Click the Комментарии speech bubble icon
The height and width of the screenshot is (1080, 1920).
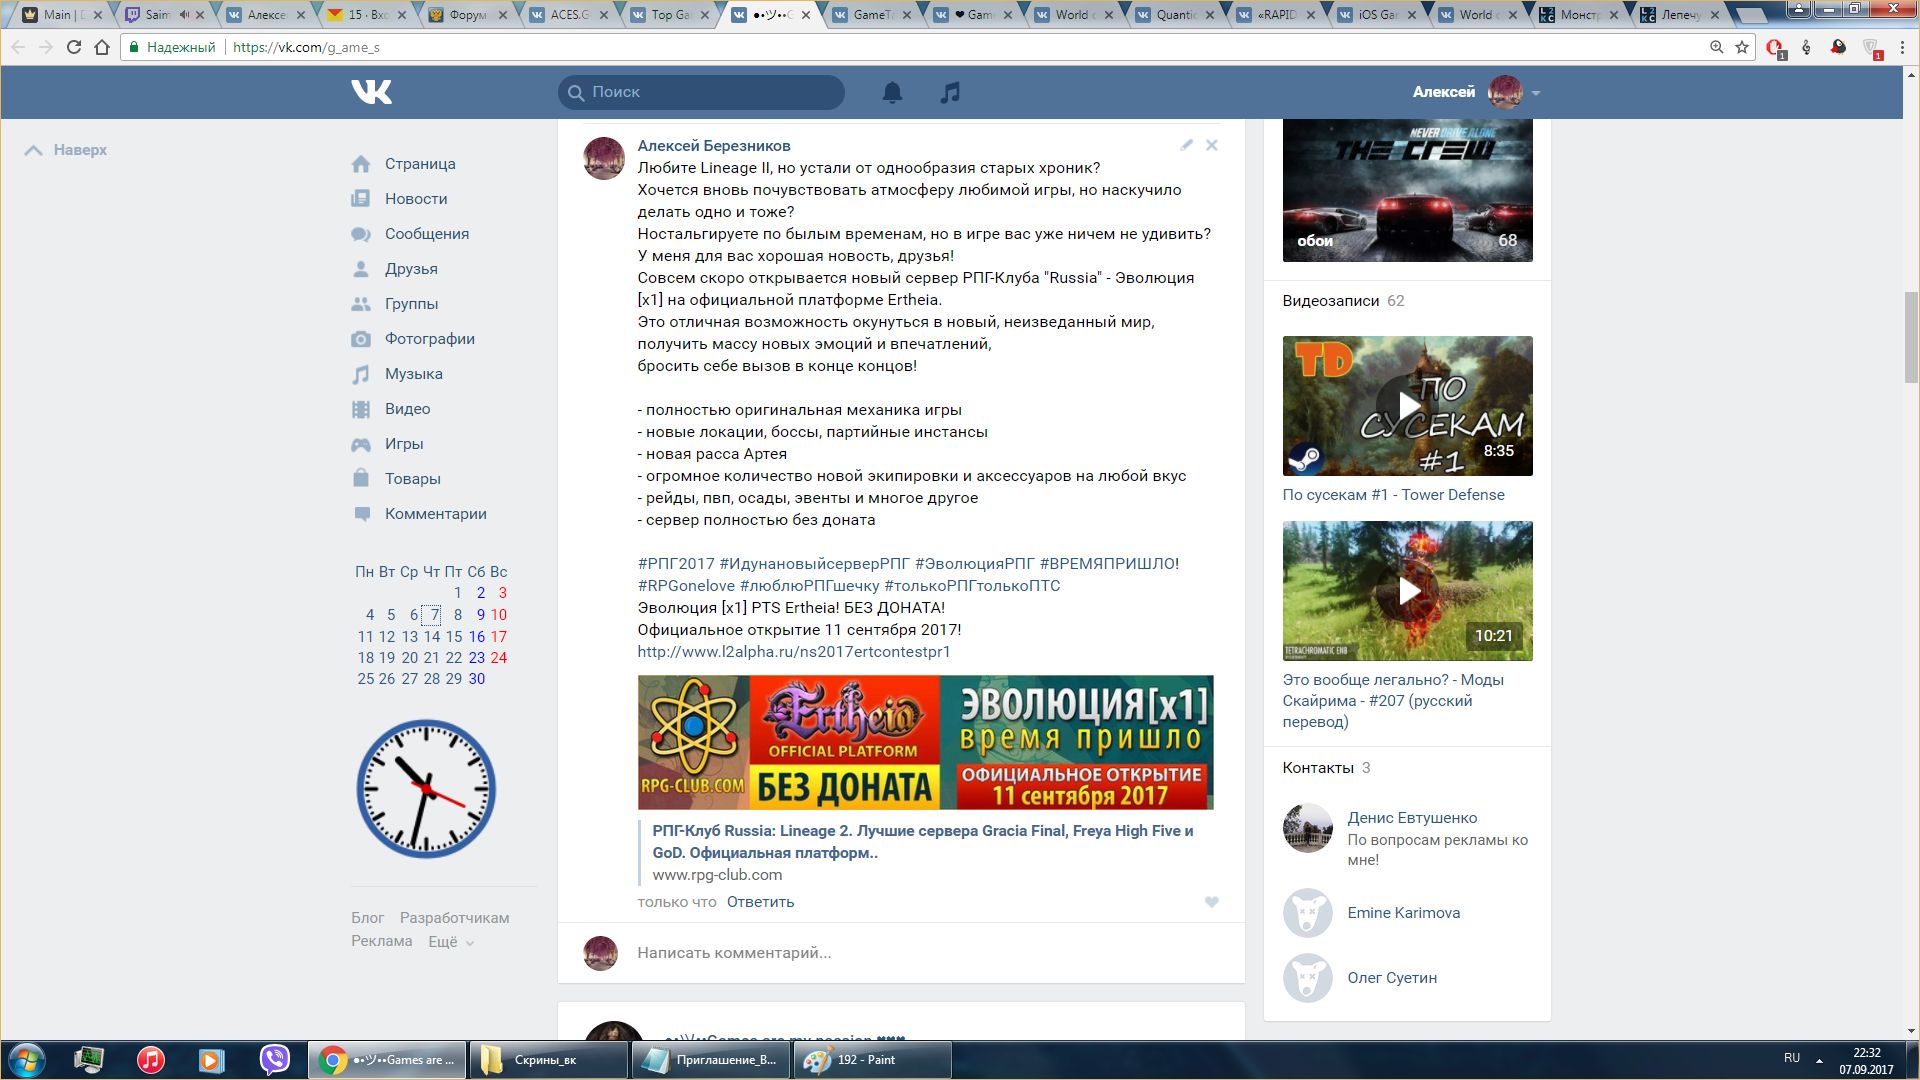361,514
